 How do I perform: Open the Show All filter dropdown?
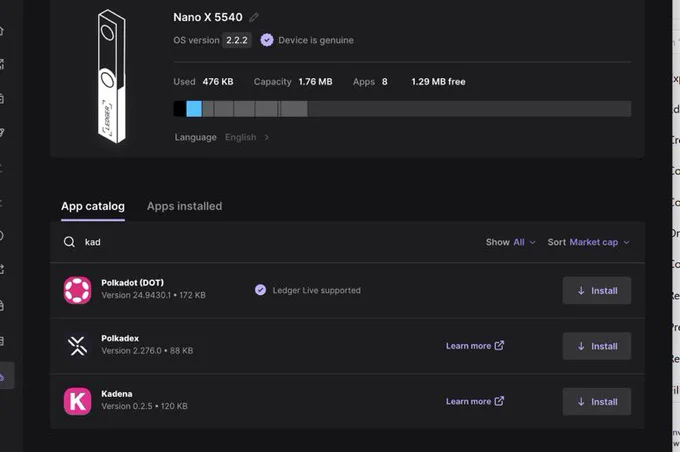(511, 242)
